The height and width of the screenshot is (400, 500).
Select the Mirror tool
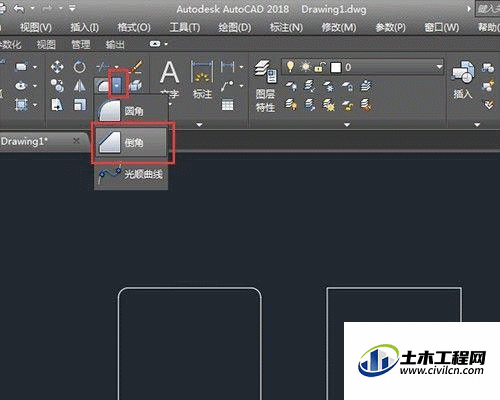pyautogui.click(x=79, y=86)
